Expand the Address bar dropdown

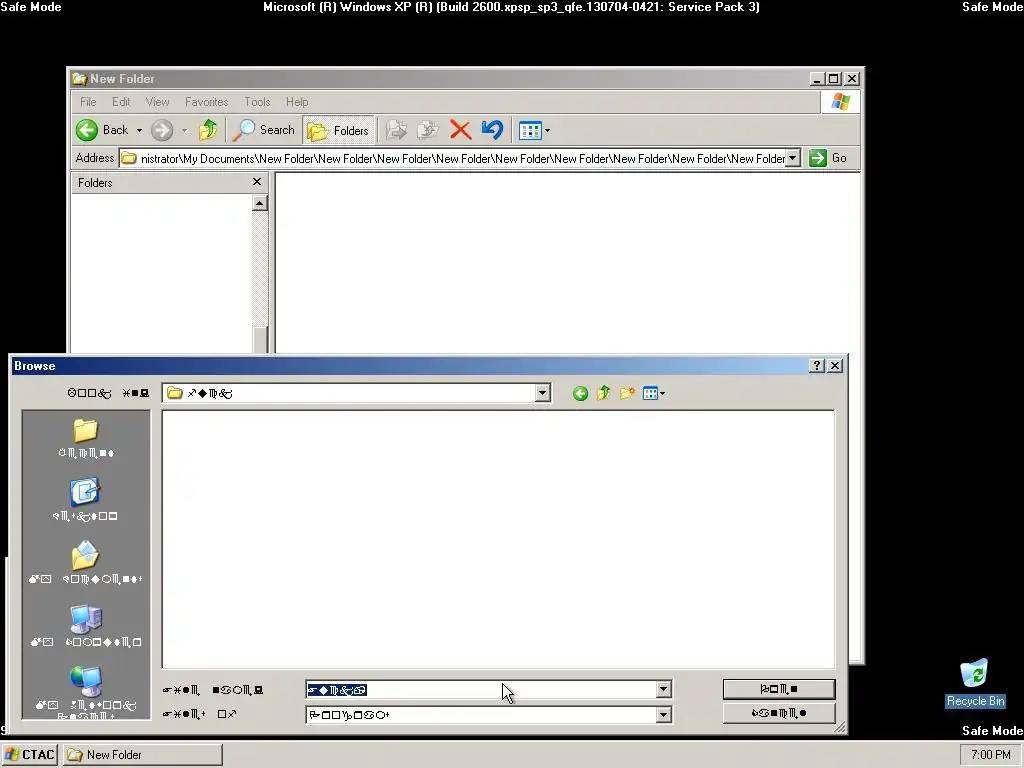tap(793, 158)
